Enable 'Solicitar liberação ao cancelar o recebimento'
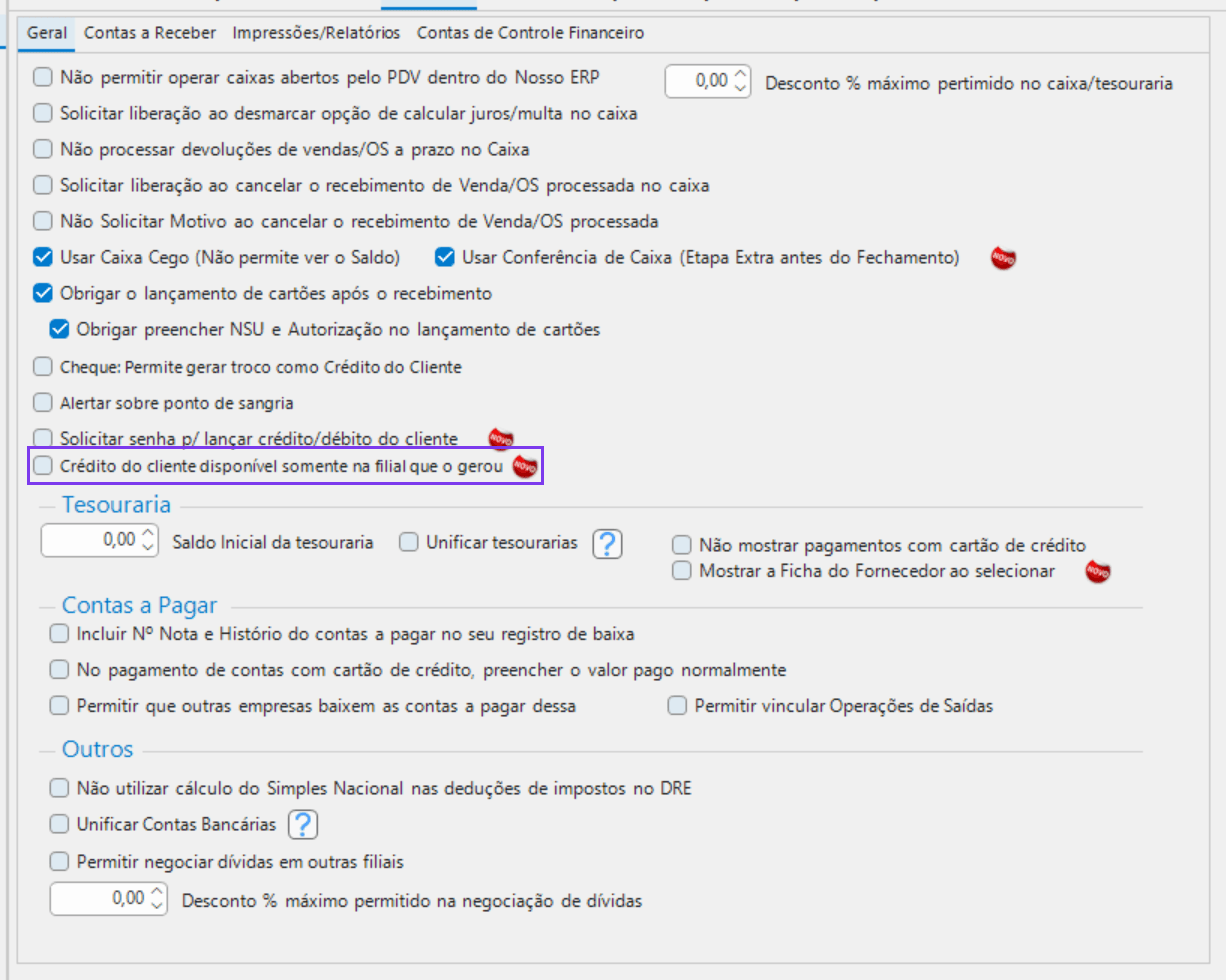This screenshot has height=980, width=1226. point(42,185)
